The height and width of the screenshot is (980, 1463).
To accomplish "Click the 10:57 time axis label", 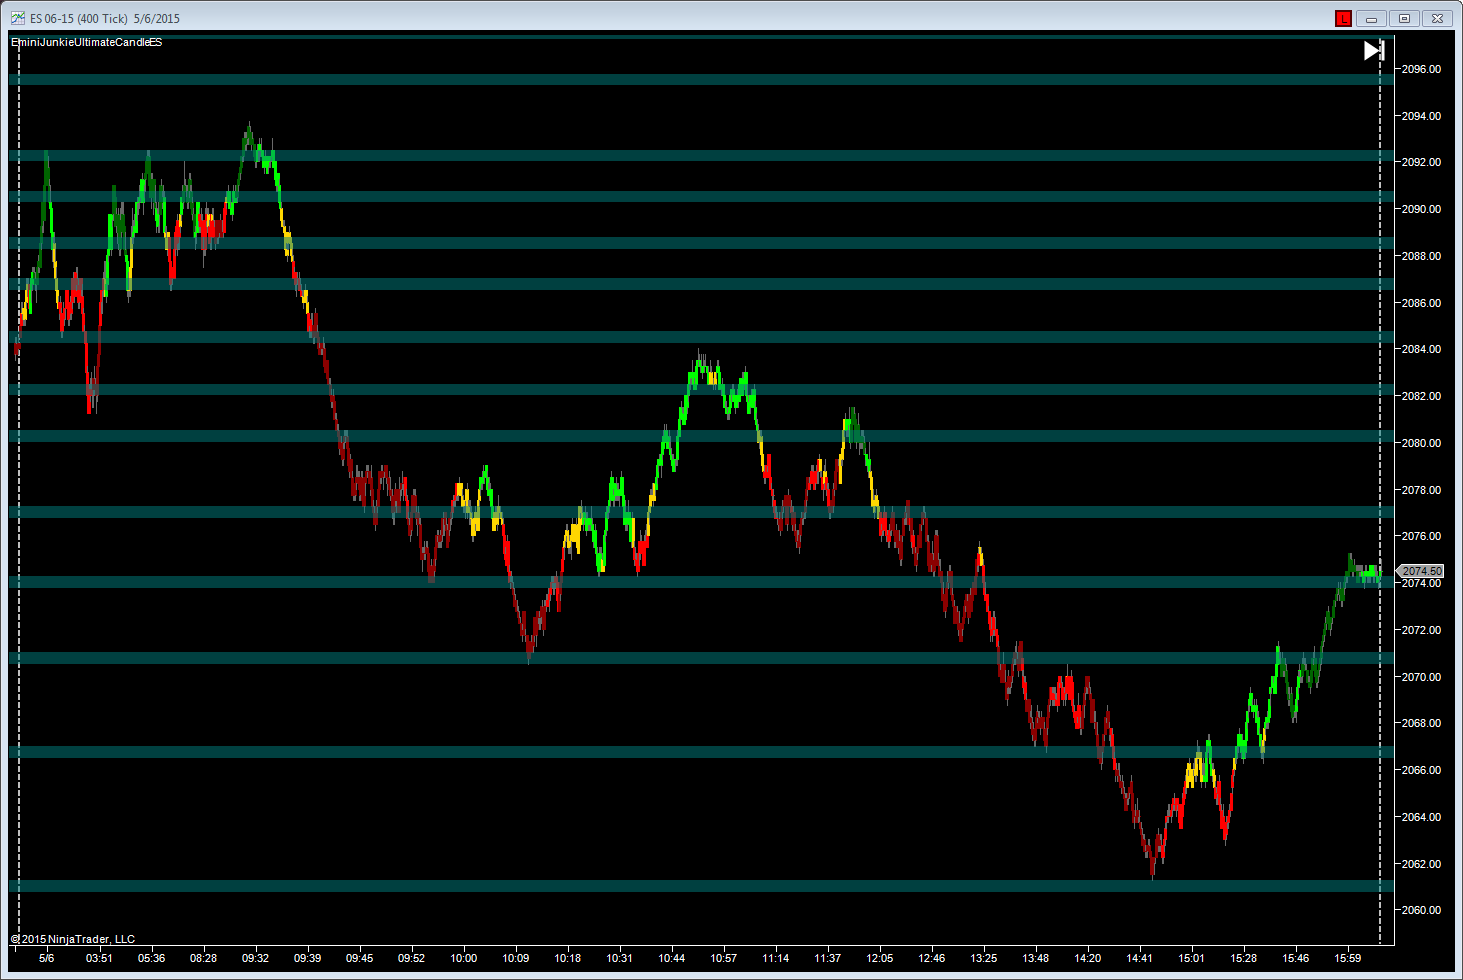I will 723,958.
